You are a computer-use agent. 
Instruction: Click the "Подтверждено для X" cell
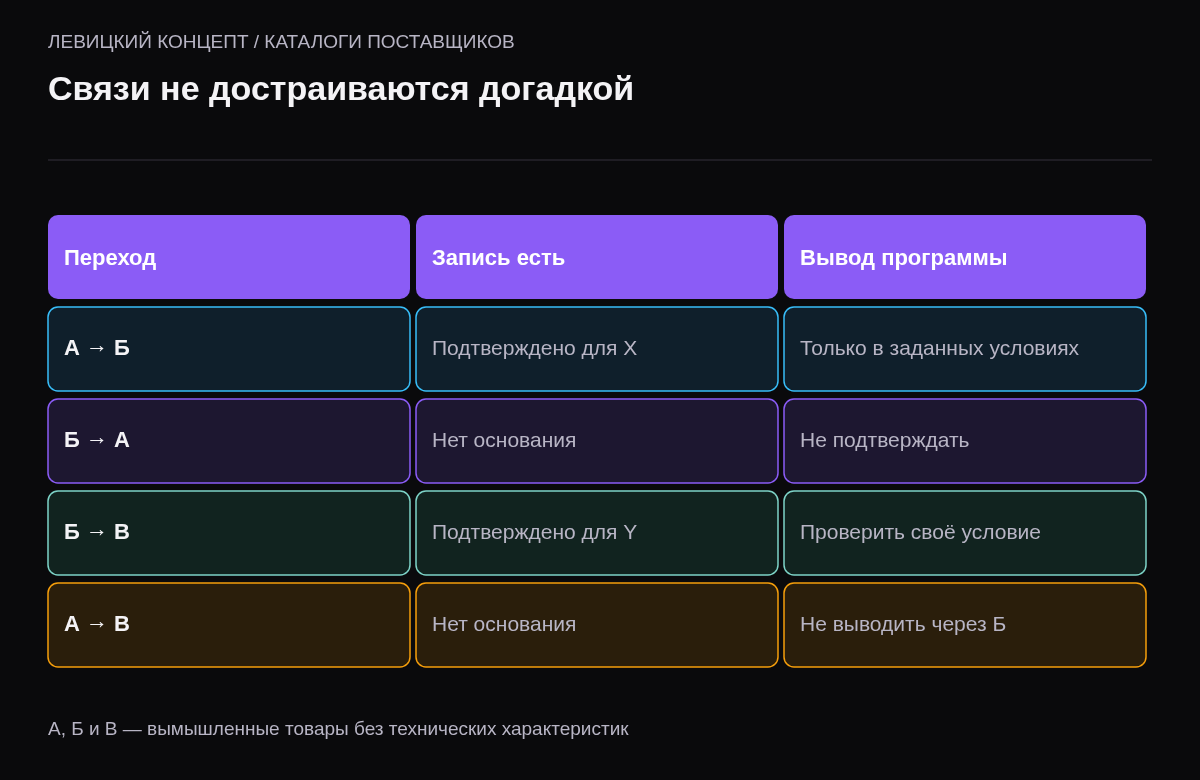tap(597, 349)
